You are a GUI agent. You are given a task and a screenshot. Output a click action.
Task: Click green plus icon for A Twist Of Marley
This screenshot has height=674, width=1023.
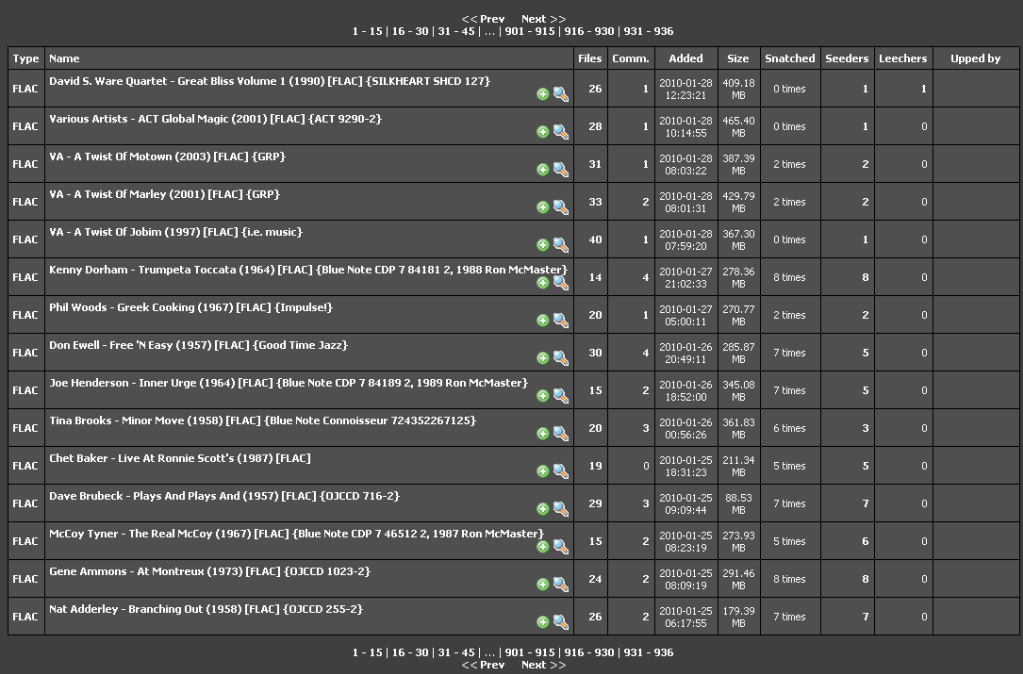(542, 207)
